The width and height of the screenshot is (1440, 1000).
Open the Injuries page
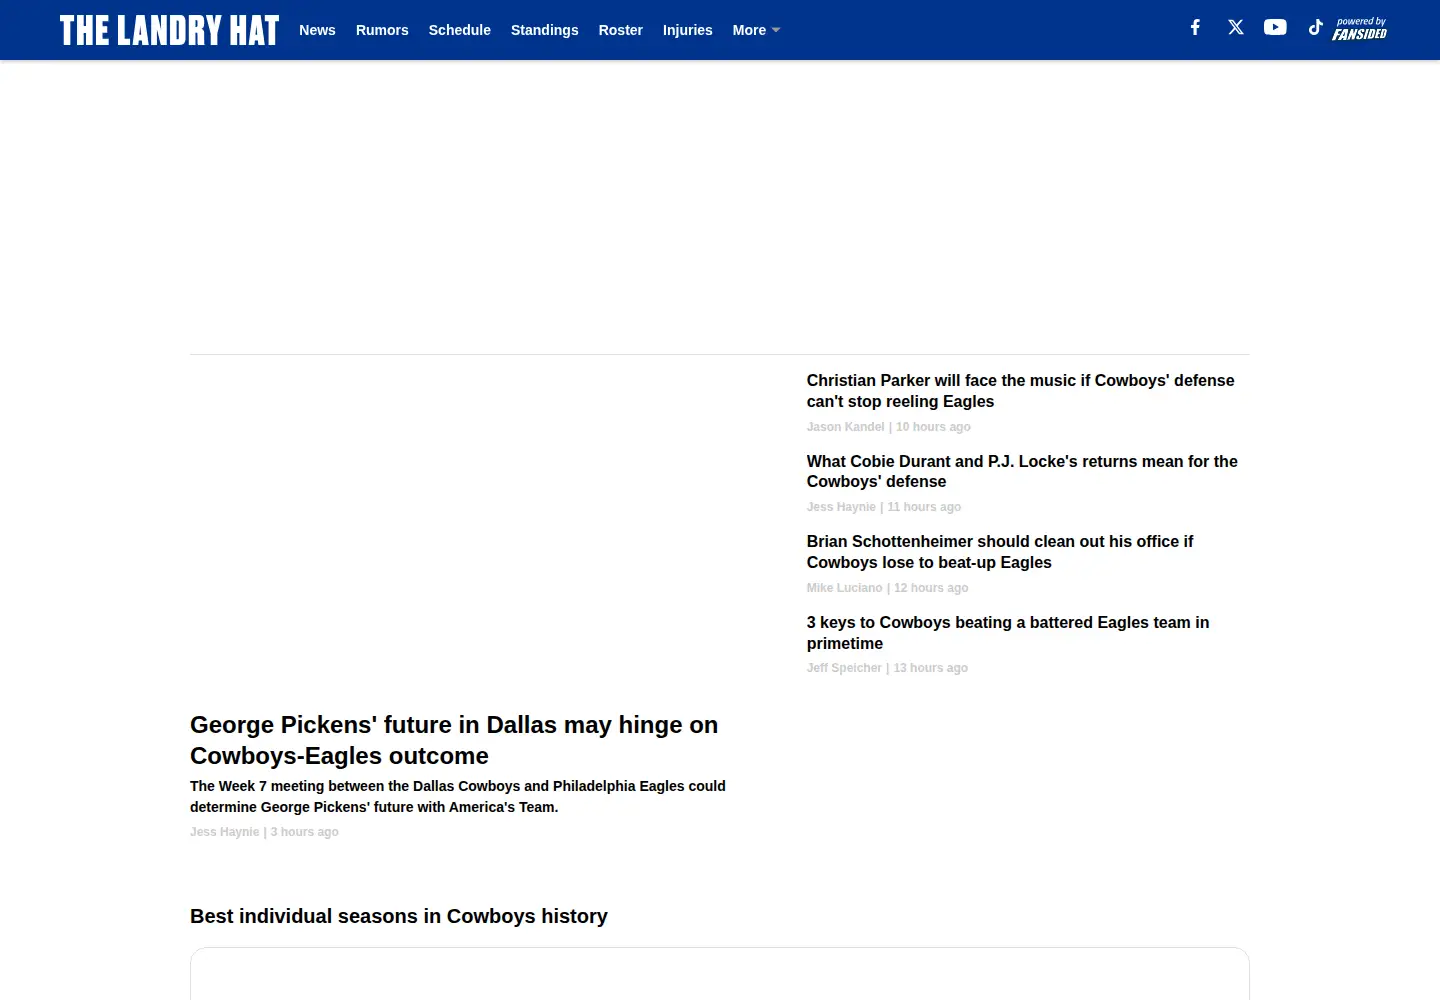687,30
